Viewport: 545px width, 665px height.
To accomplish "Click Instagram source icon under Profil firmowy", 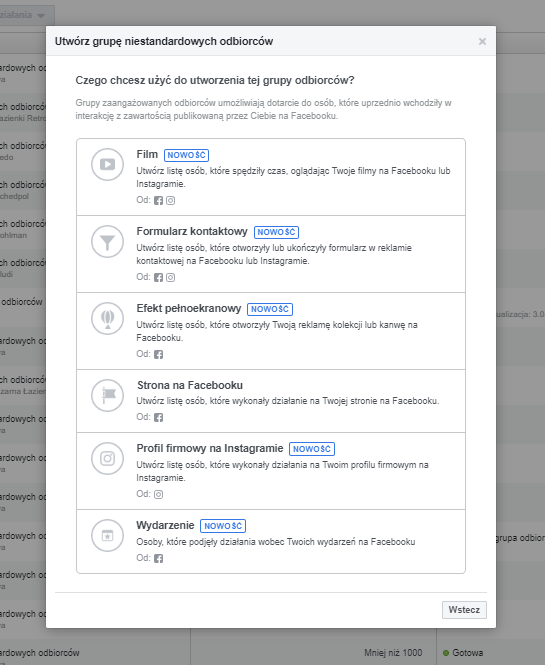I will pyautogui.click(x=158, y=495).
